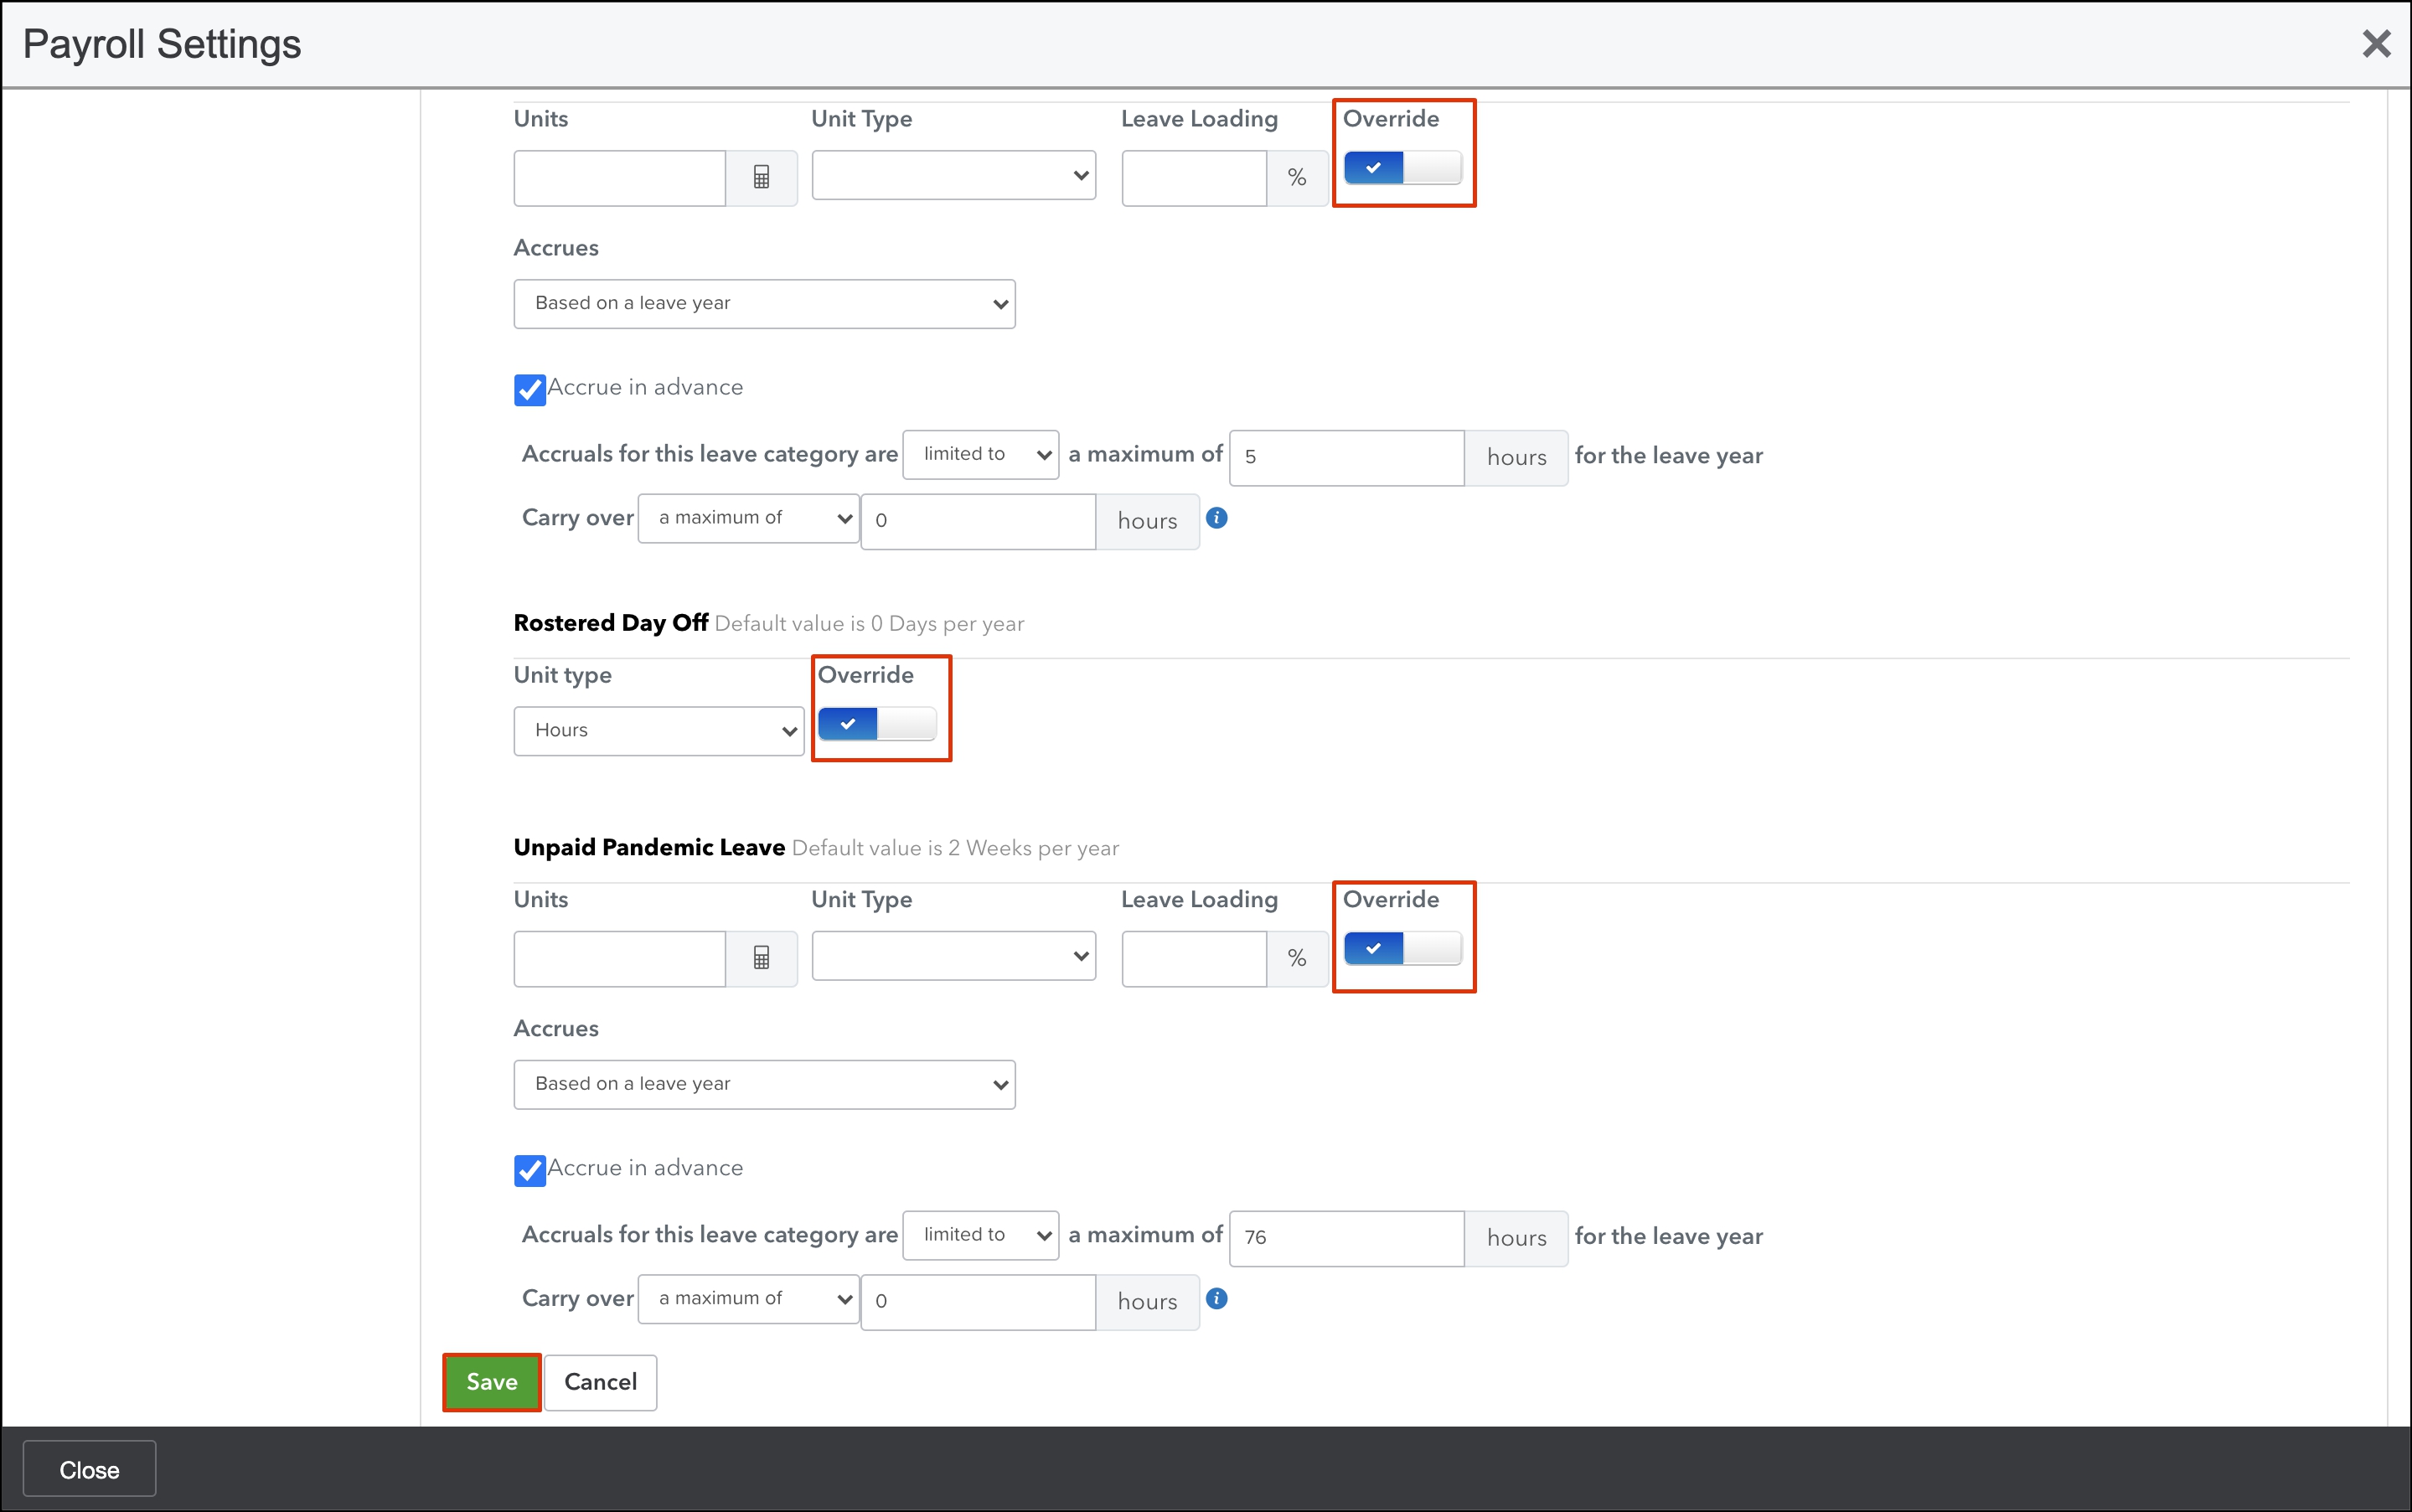The height and width of the screenshot is (1512, 2412).
Task: Open top Carry over 'a maximum of' dropdown
Action: pos(748,518)
